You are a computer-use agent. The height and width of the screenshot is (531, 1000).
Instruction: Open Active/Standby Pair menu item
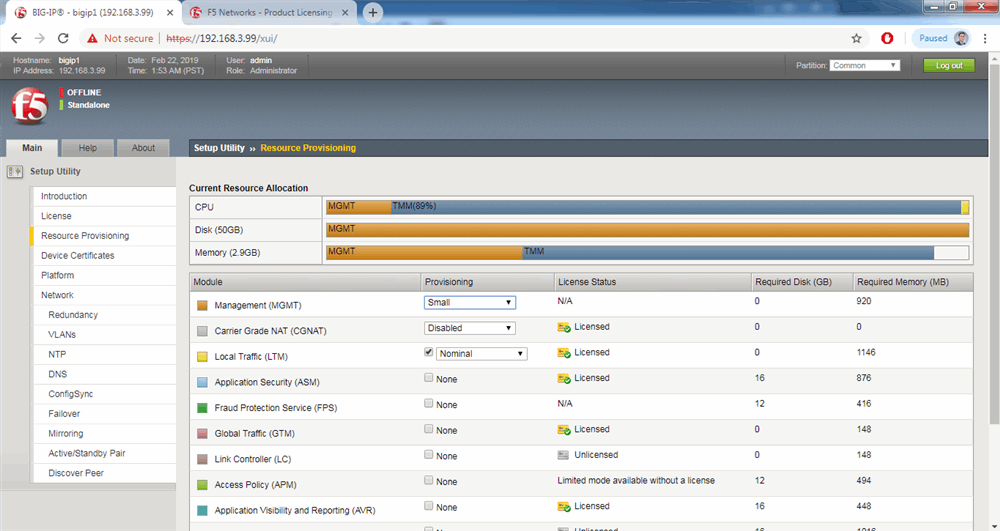[104, 453]
